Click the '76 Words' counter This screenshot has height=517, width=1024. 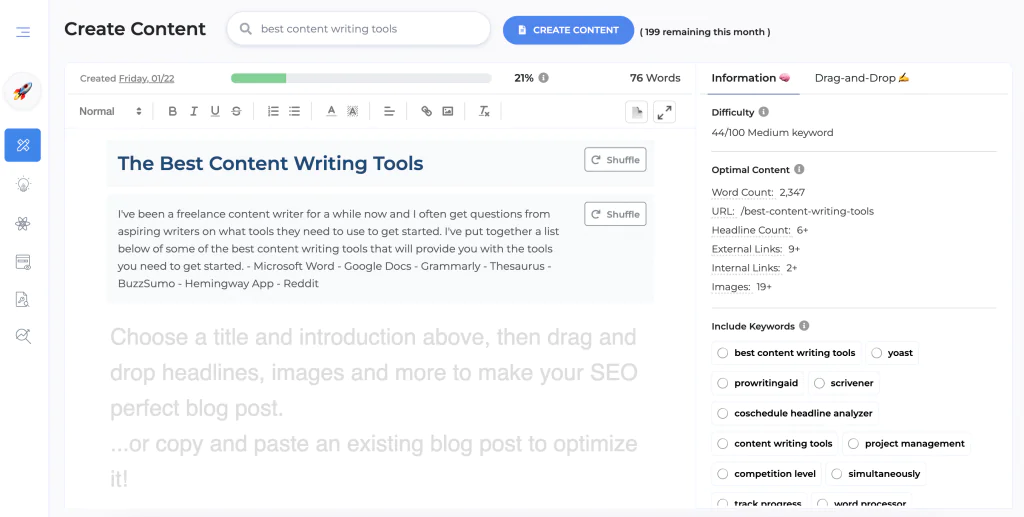pyautogui.click(x=655, y=78)
